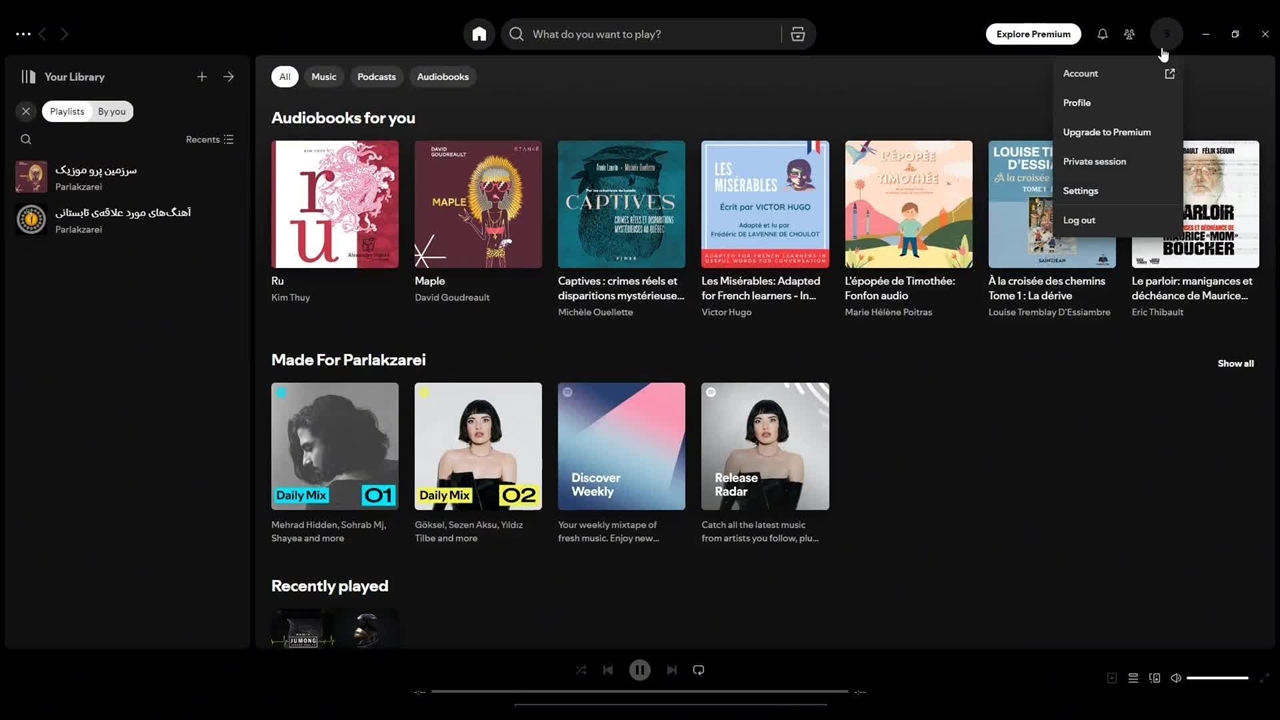The width and height of the screenshot is (1280, 720).
Task: Open Browse icon in search bar
Action: 797,34
